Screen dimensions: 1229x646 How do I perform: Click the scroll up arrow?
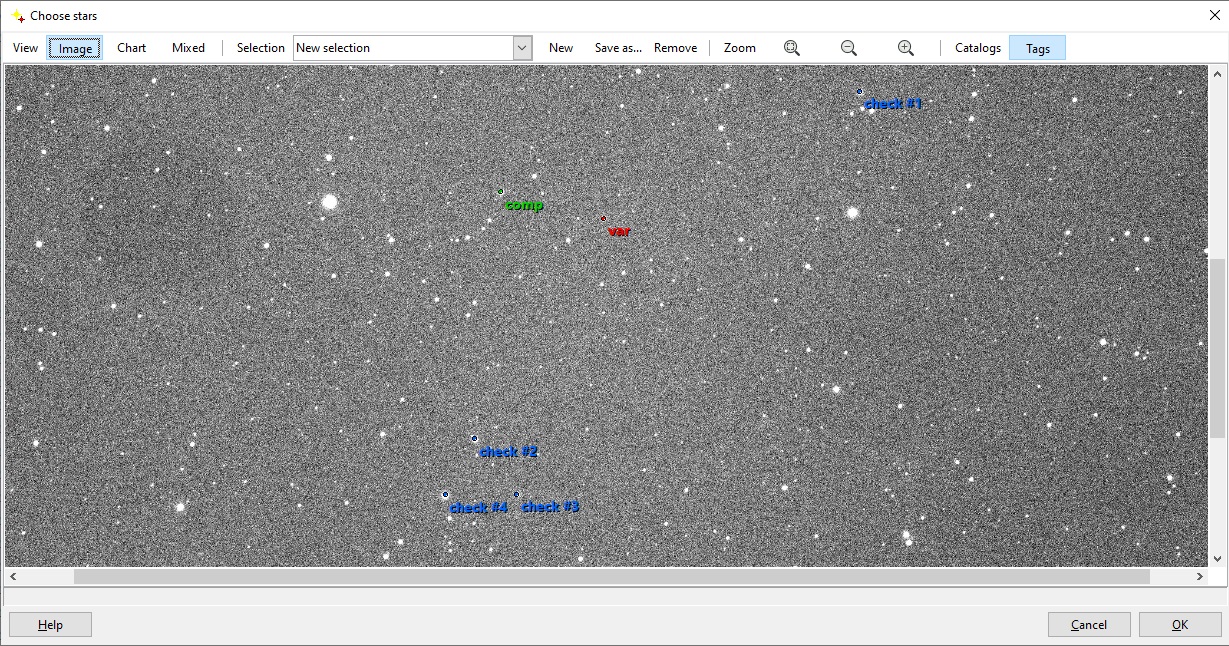point(1217,74)
